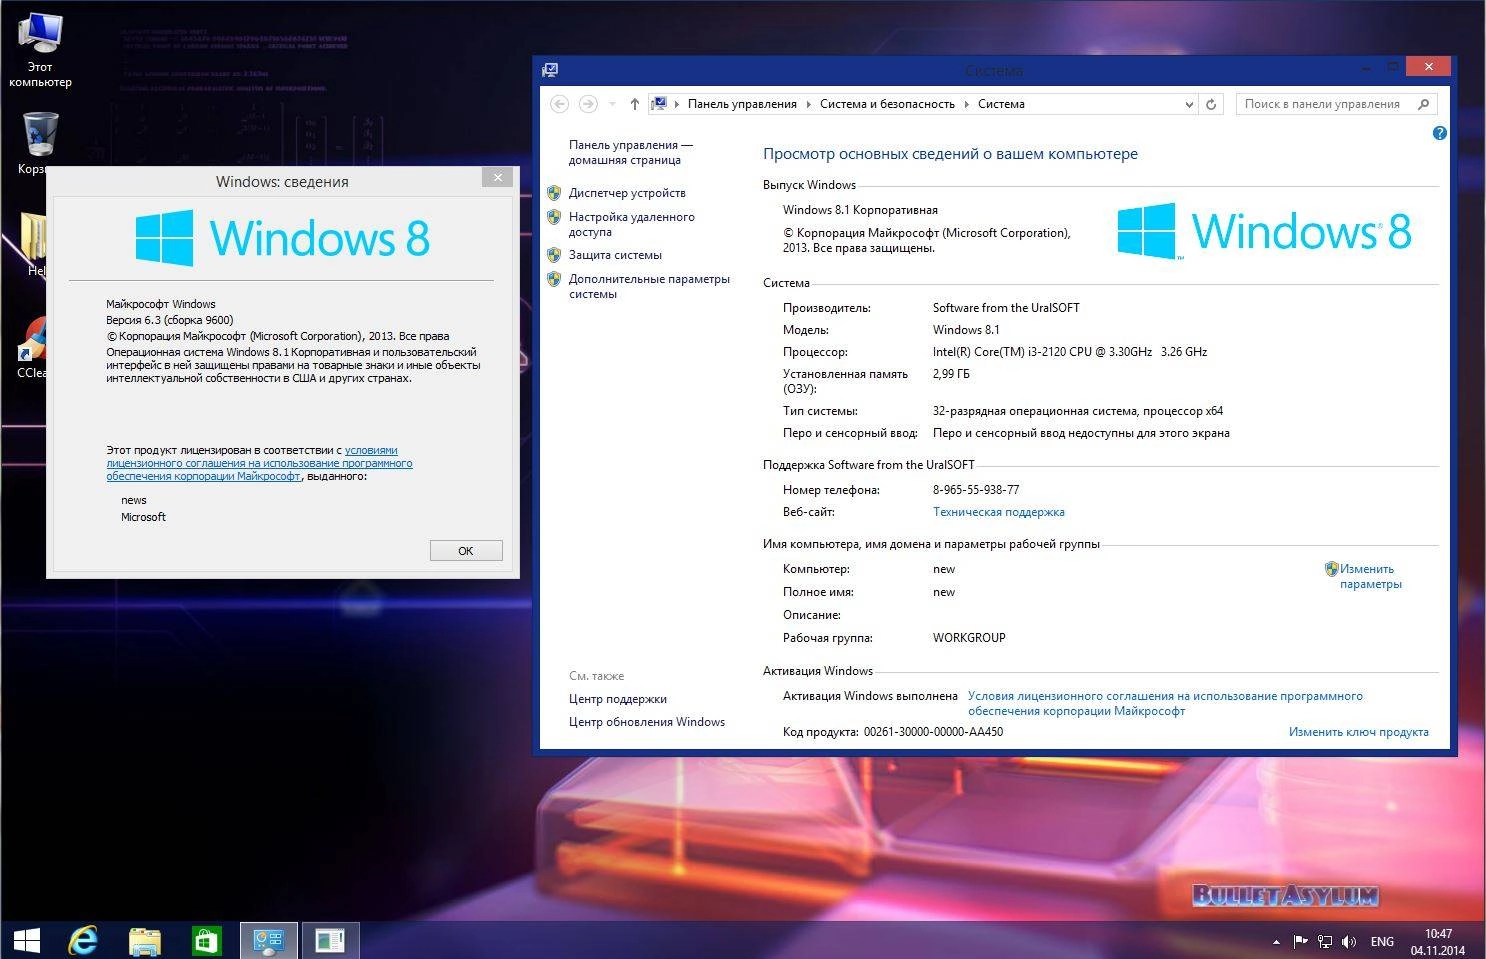Click the search magnifier icon
Viewport: 1486px width, 959px height.
click(x=1423, y=104)
